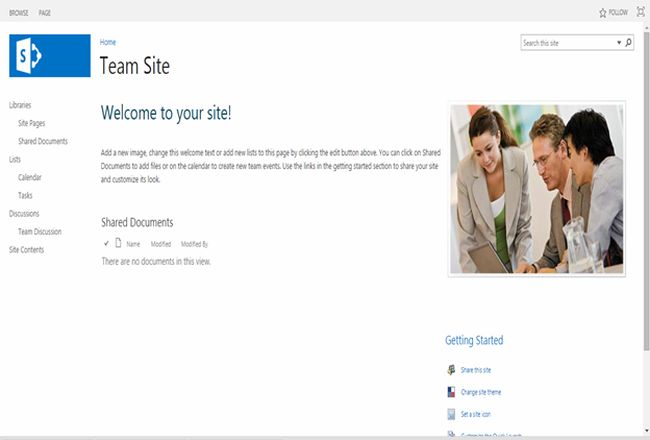
Task: Click the Team Site page title
Action: [135, 66]
